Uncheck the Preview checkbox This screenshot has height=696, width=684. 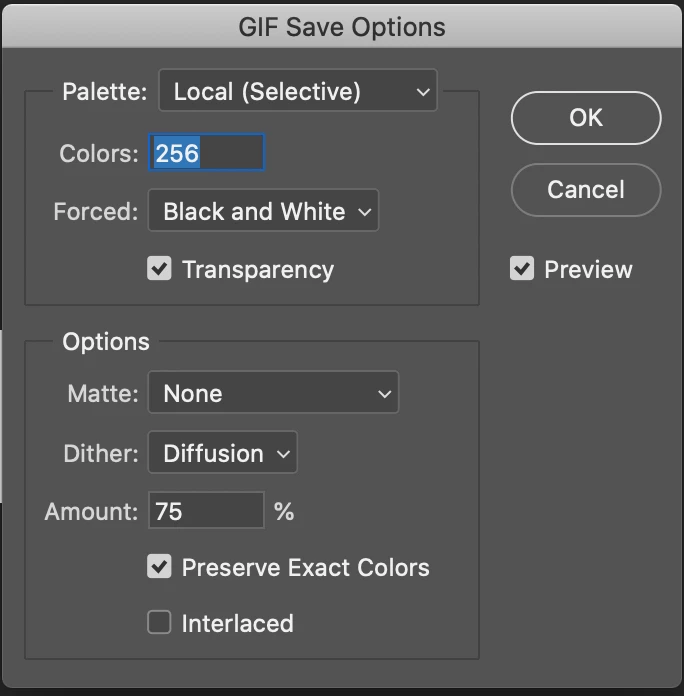(x=522, y=269)
